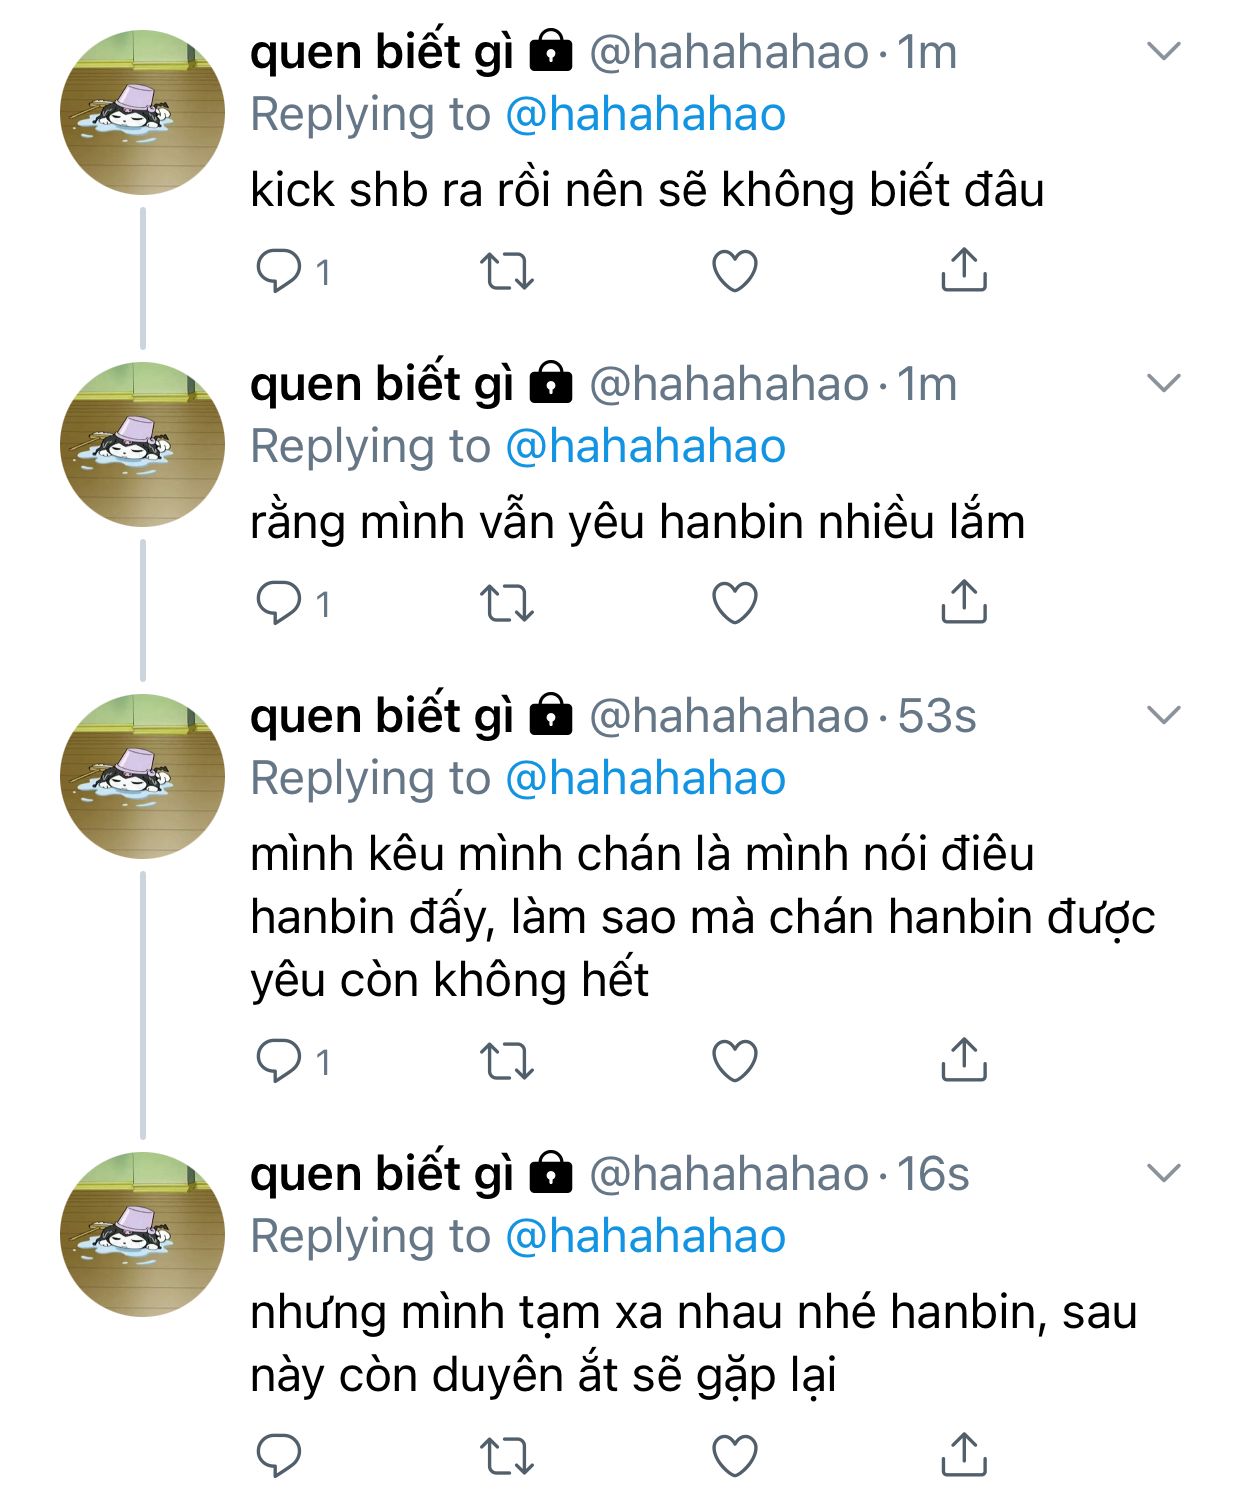Like the "kick shb ra rồi" tweet
Screen dimensions: 1242x1497
pos(734,271)
